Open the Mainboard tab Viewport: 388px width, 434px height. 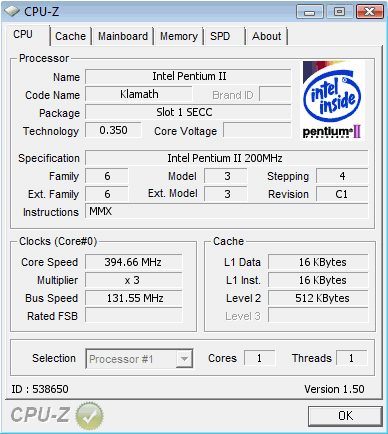[x=123, y=36]
